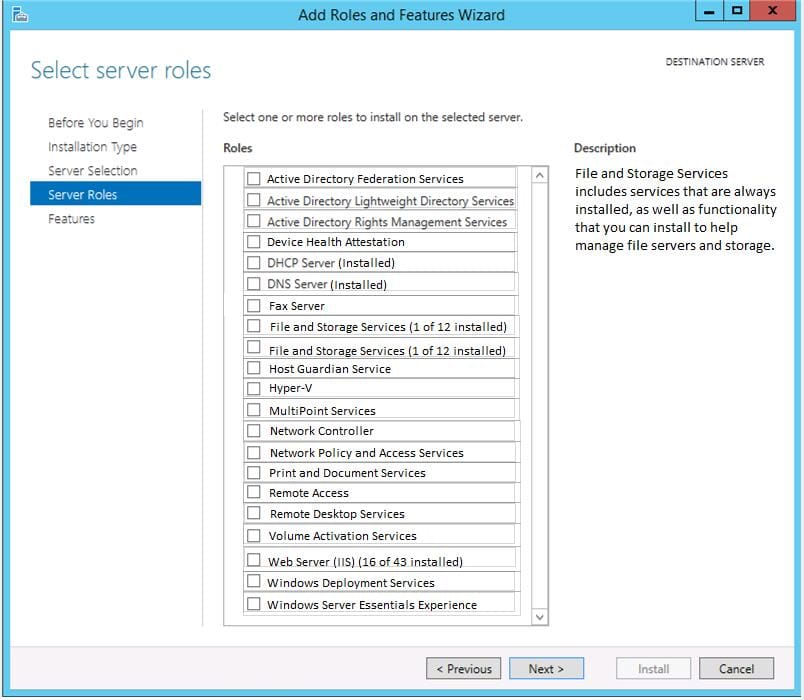Select Windows Deployment Services checkbox
This screenshot has width=804, height=700.
click(x=253, y=581)
